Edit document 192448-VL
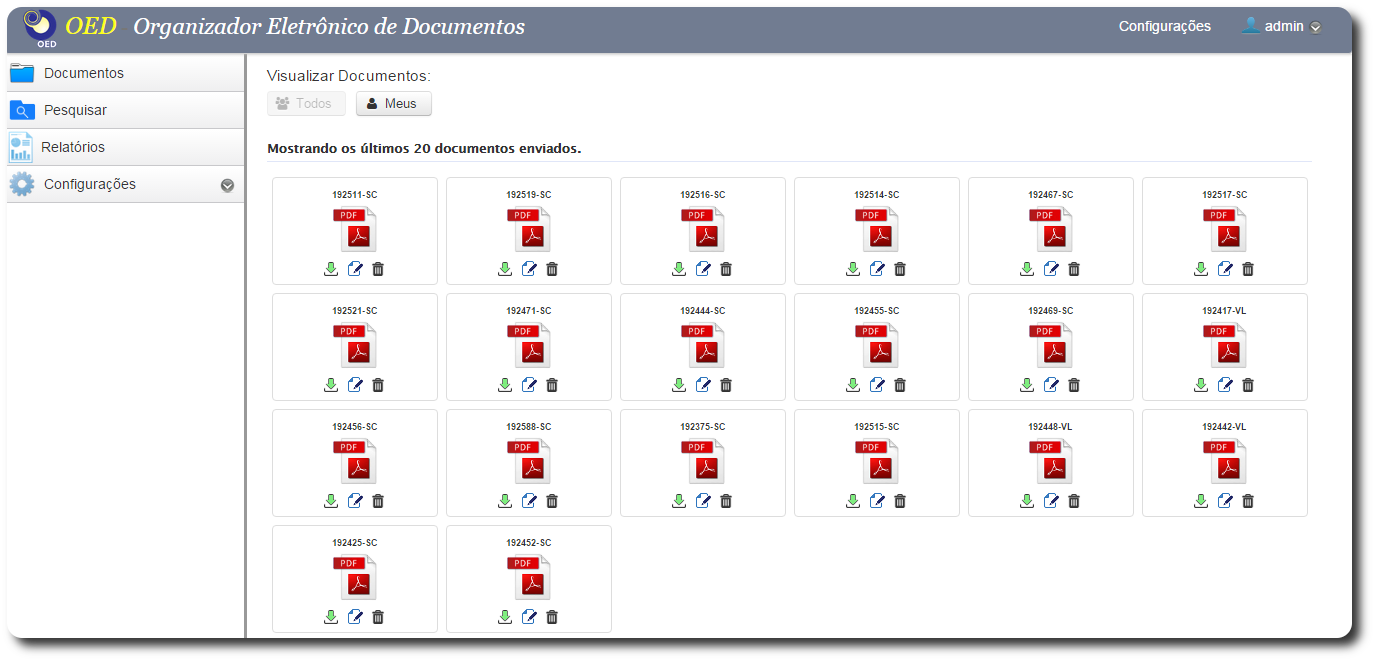 tap(1051, 501)
